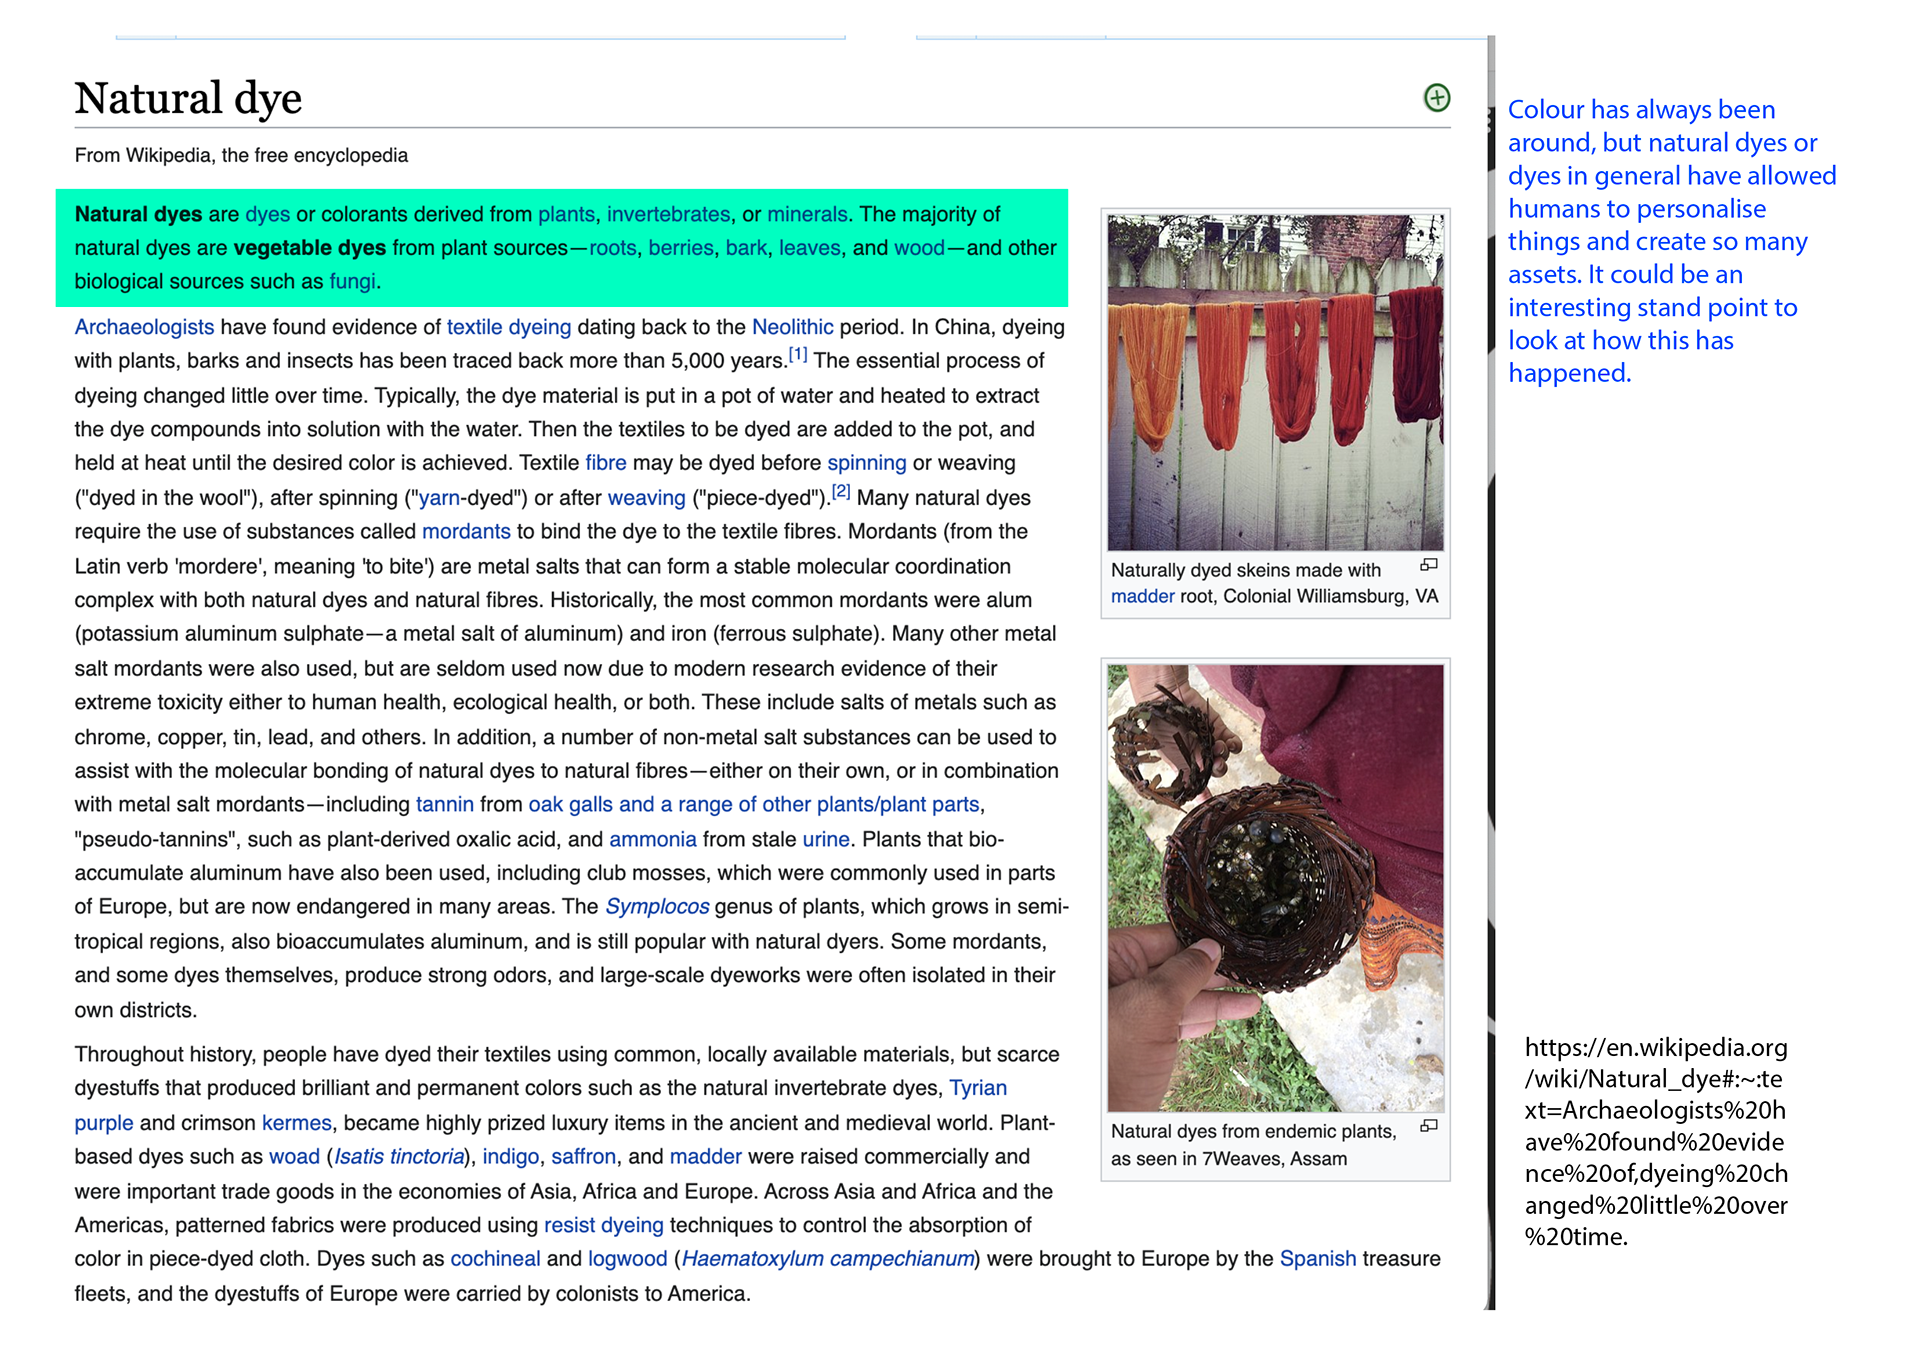This screenshot has width=1920, height=1360.
Task: Open 'oak galls and a range of other plants' link
Action: [x=754, y=805]
